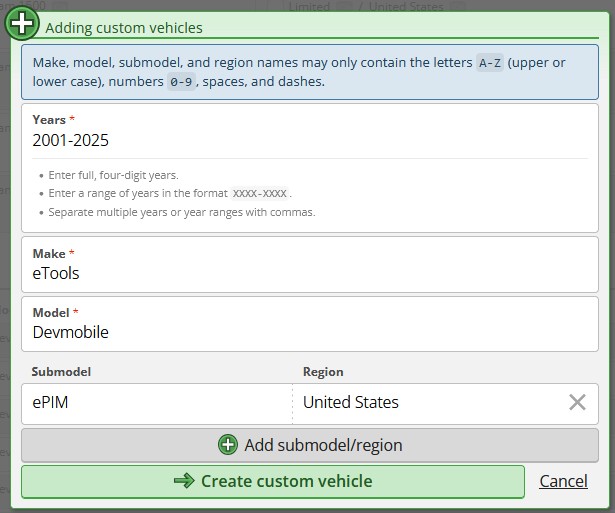Click the Region column header
The height and width of the screenshot is (513, 615).
323,372
